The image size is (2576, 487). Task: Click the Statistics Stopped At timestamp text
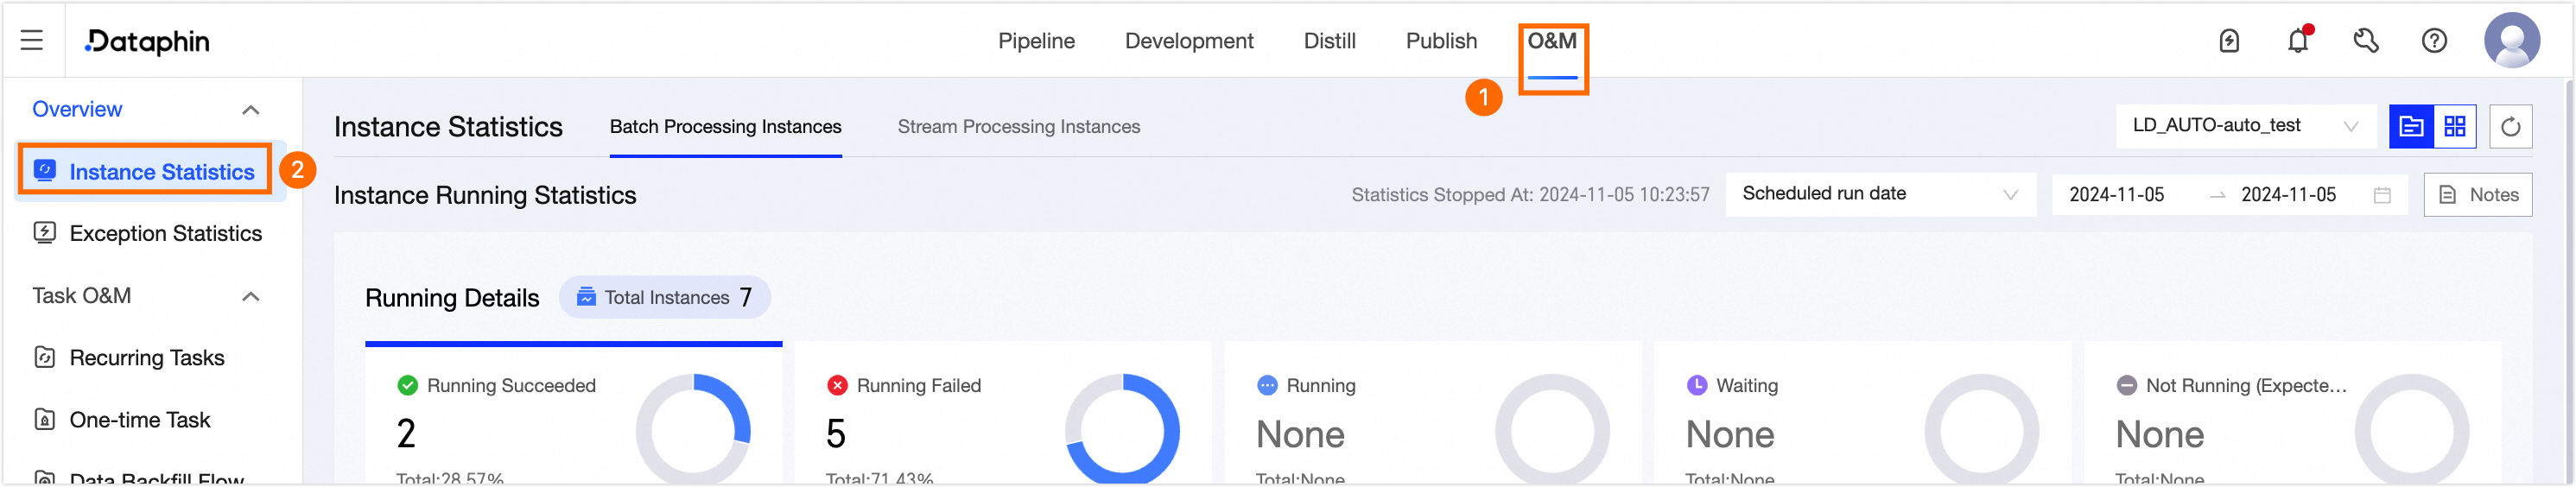point(1530,195)
